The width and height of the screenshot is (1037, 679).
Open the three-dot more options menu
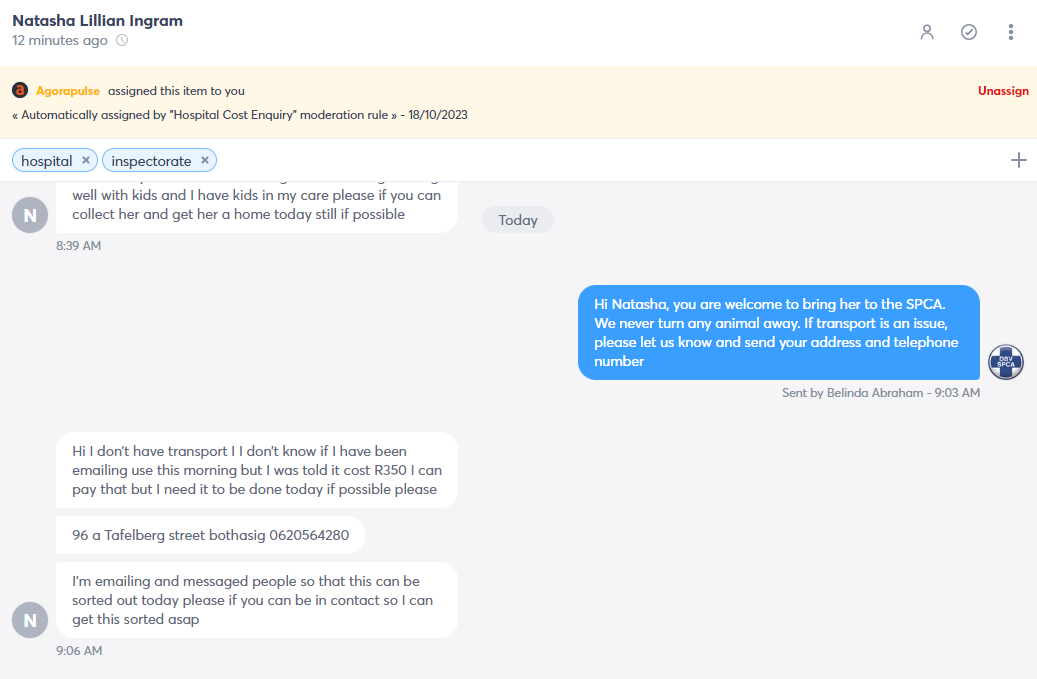[x=1011, y=32]
